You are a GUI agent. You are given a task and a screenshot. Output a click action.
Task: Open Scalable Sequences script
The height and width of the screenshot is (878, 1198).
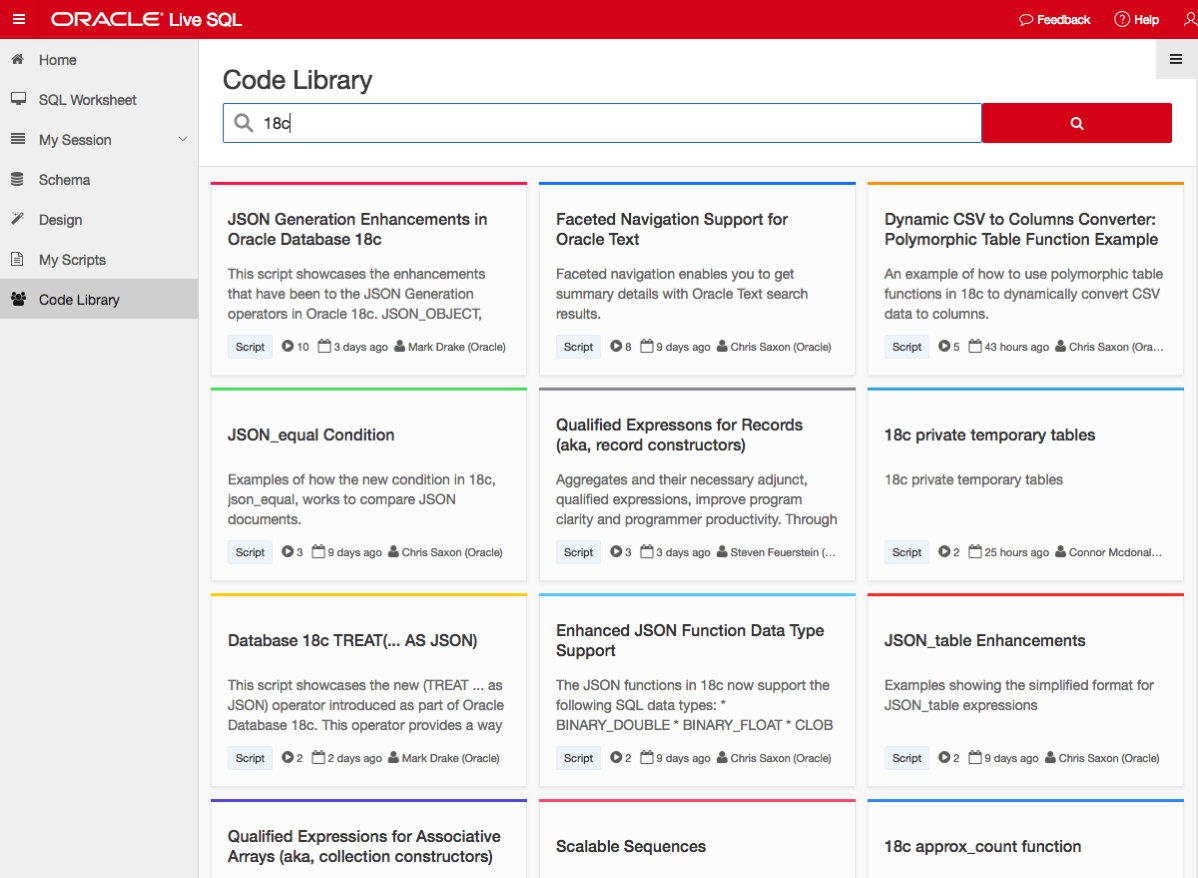tap(631, 847)
